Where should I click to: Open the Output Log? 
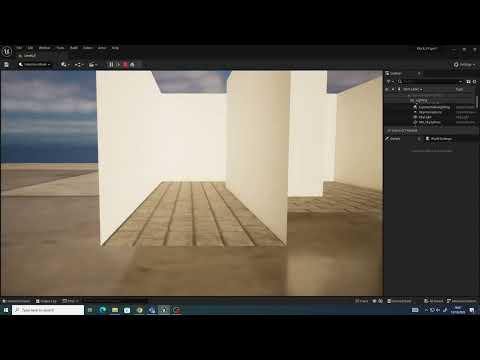point(47,301)
